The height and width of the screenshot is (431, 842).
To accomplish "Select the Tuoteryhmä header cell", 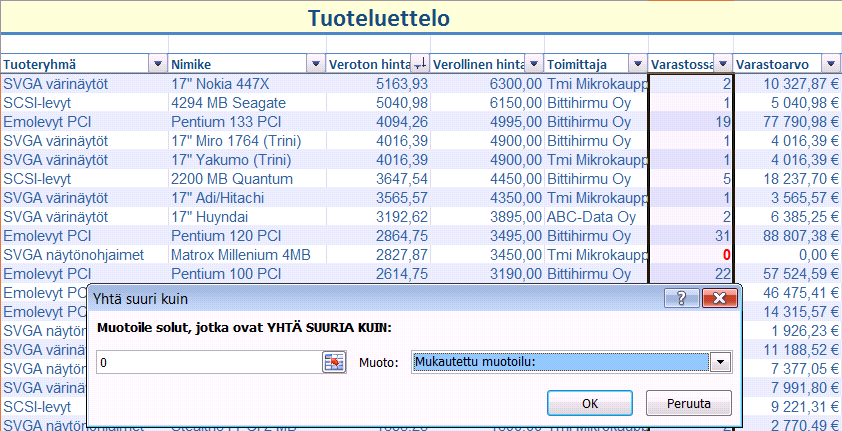I will point(76,64).
